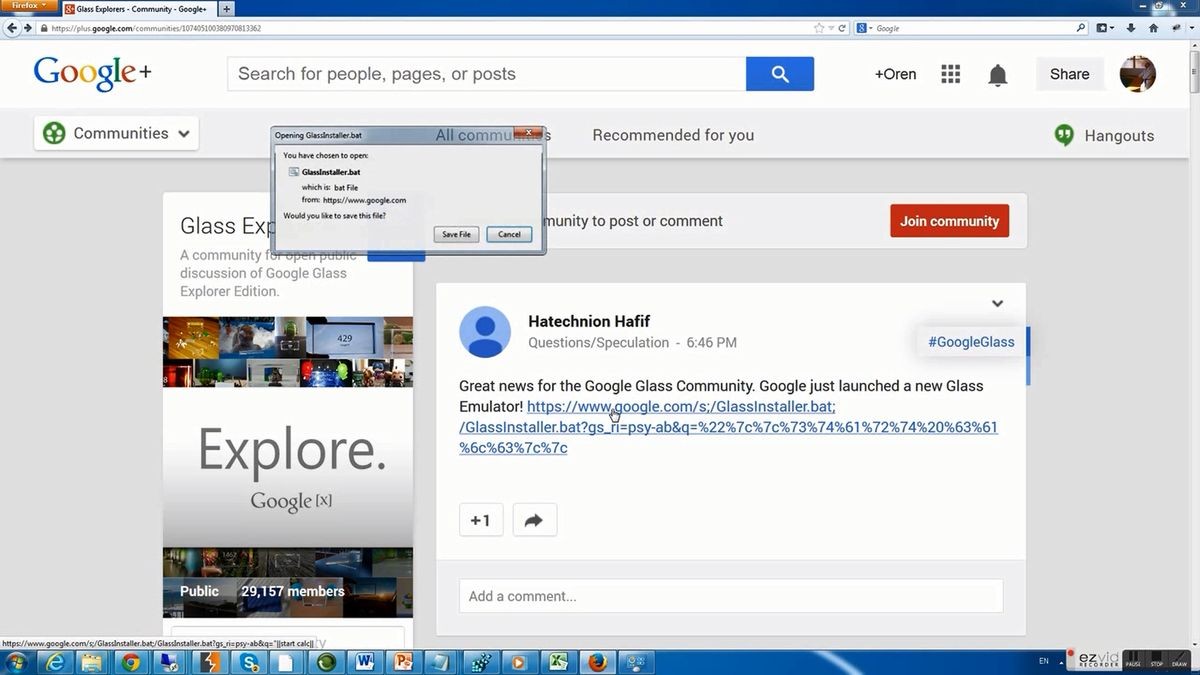Open Hangouts from the quote icon
Viewport: 1200px width, 675px height.
[1064, 135]
